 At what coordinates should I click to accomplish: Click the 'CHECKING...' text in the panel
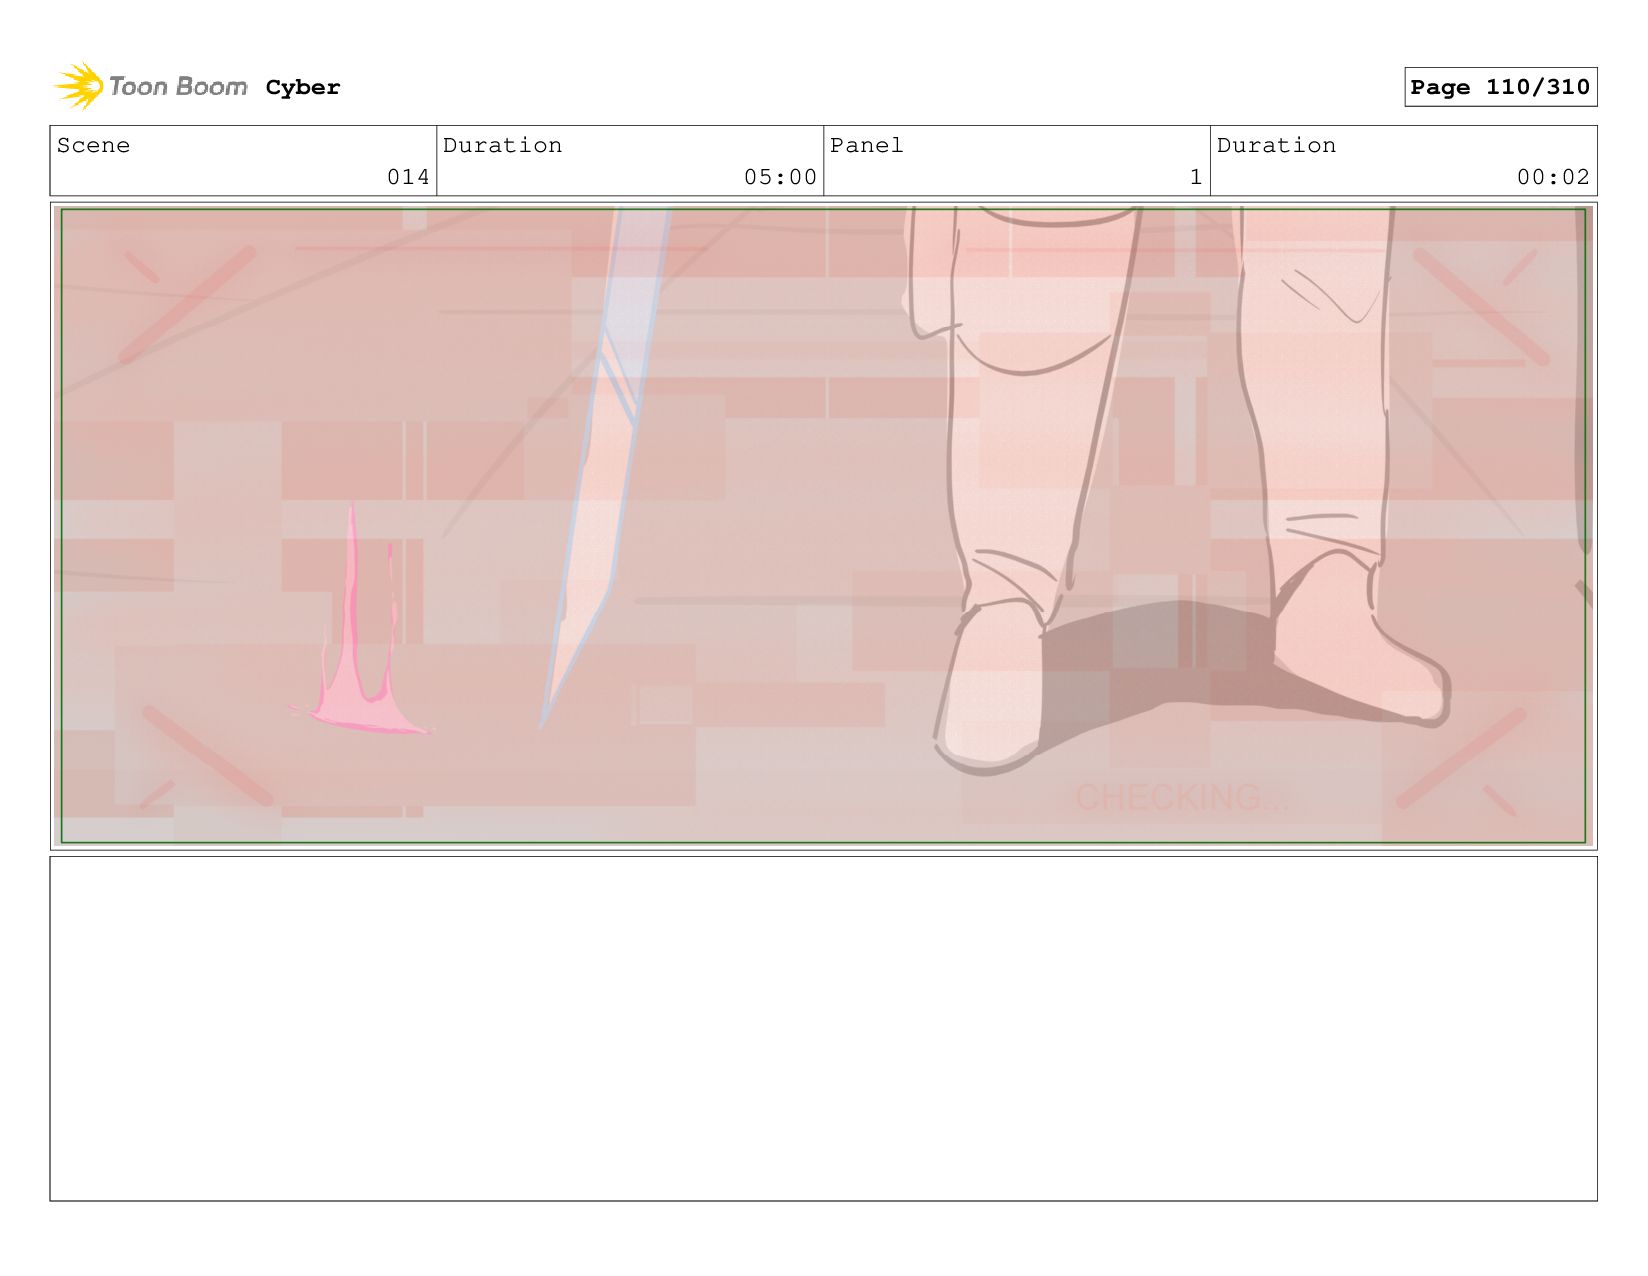[1181, 797]
